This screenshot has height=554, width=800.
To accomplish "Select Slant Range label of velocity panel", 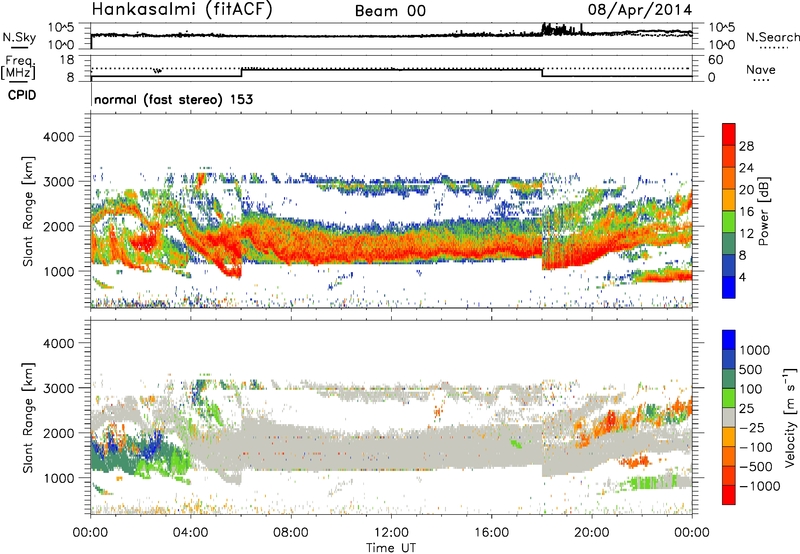I will (28, 417).
